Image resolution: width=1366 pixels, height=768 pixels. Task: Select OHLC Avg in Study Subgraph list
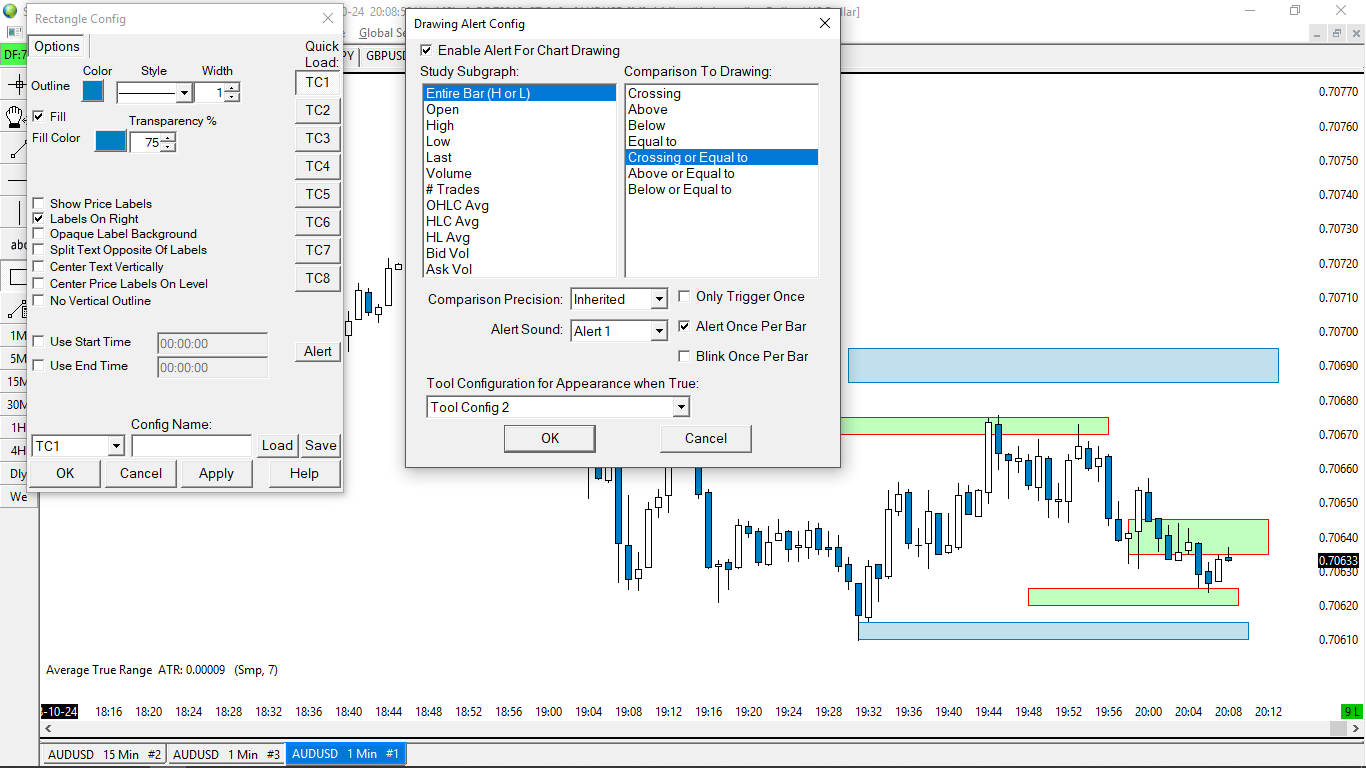pos(519,206)
